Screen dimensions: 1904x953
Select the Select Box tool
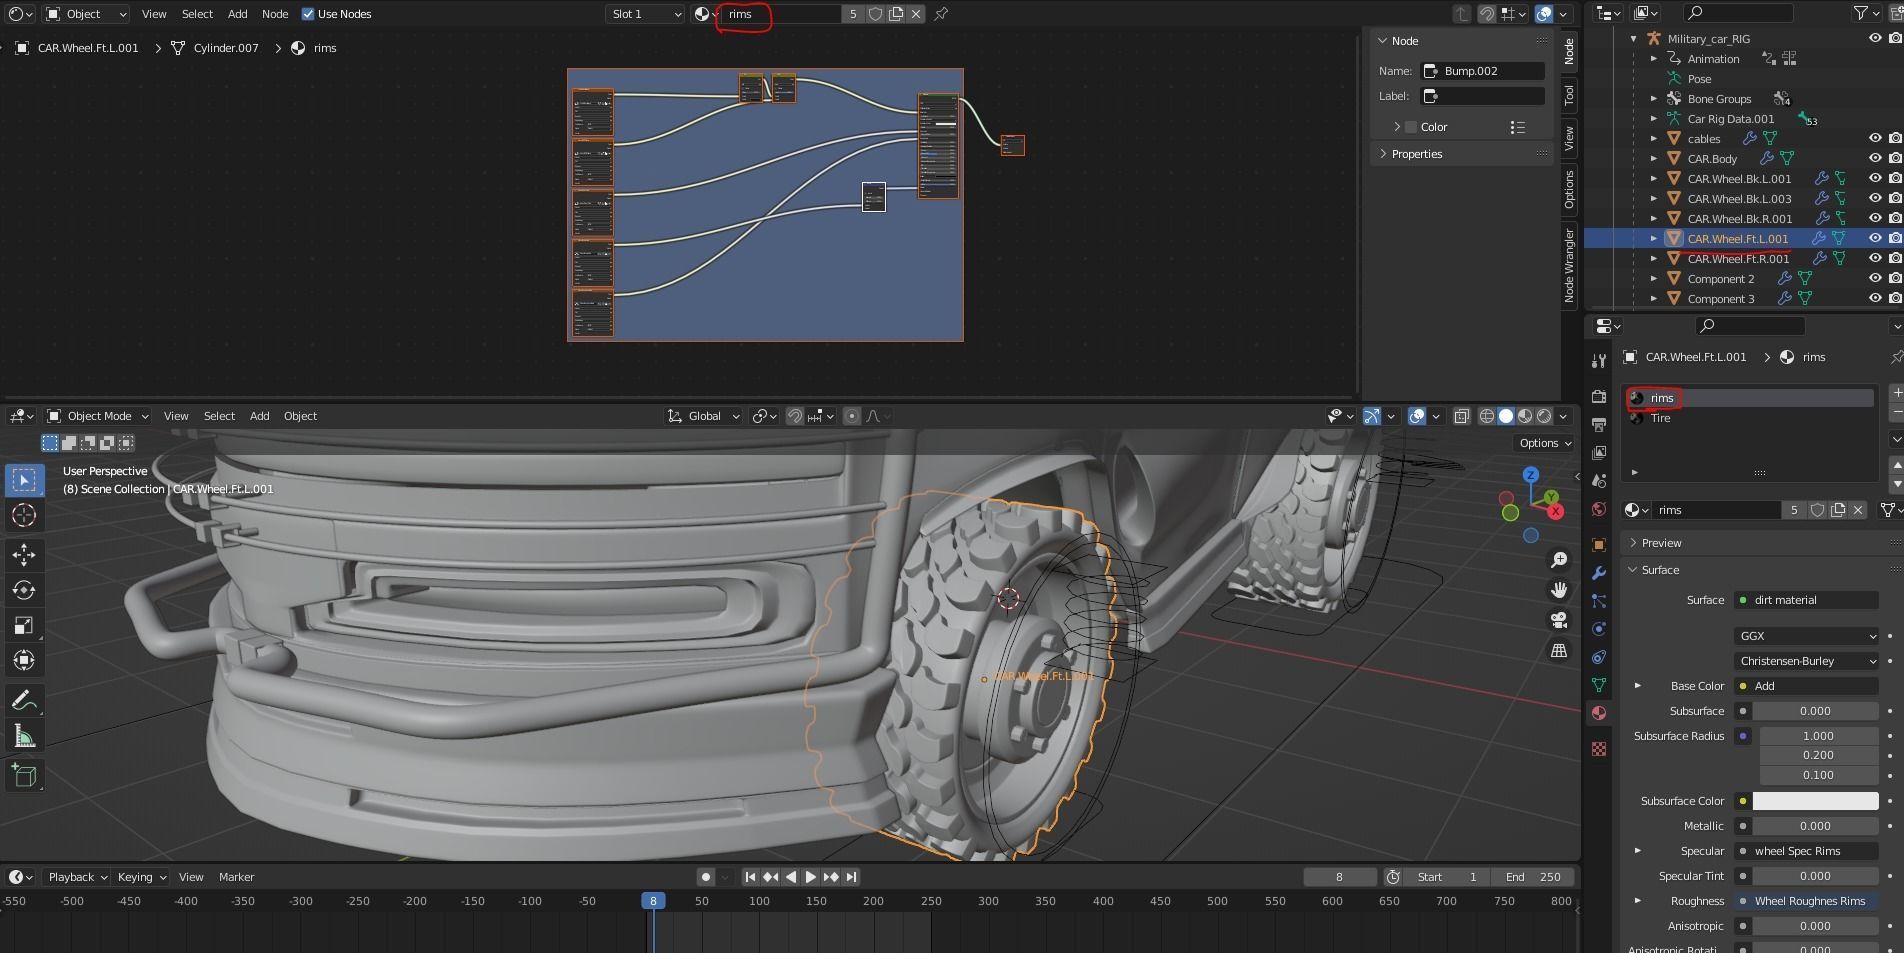click(x=24, y=480)
